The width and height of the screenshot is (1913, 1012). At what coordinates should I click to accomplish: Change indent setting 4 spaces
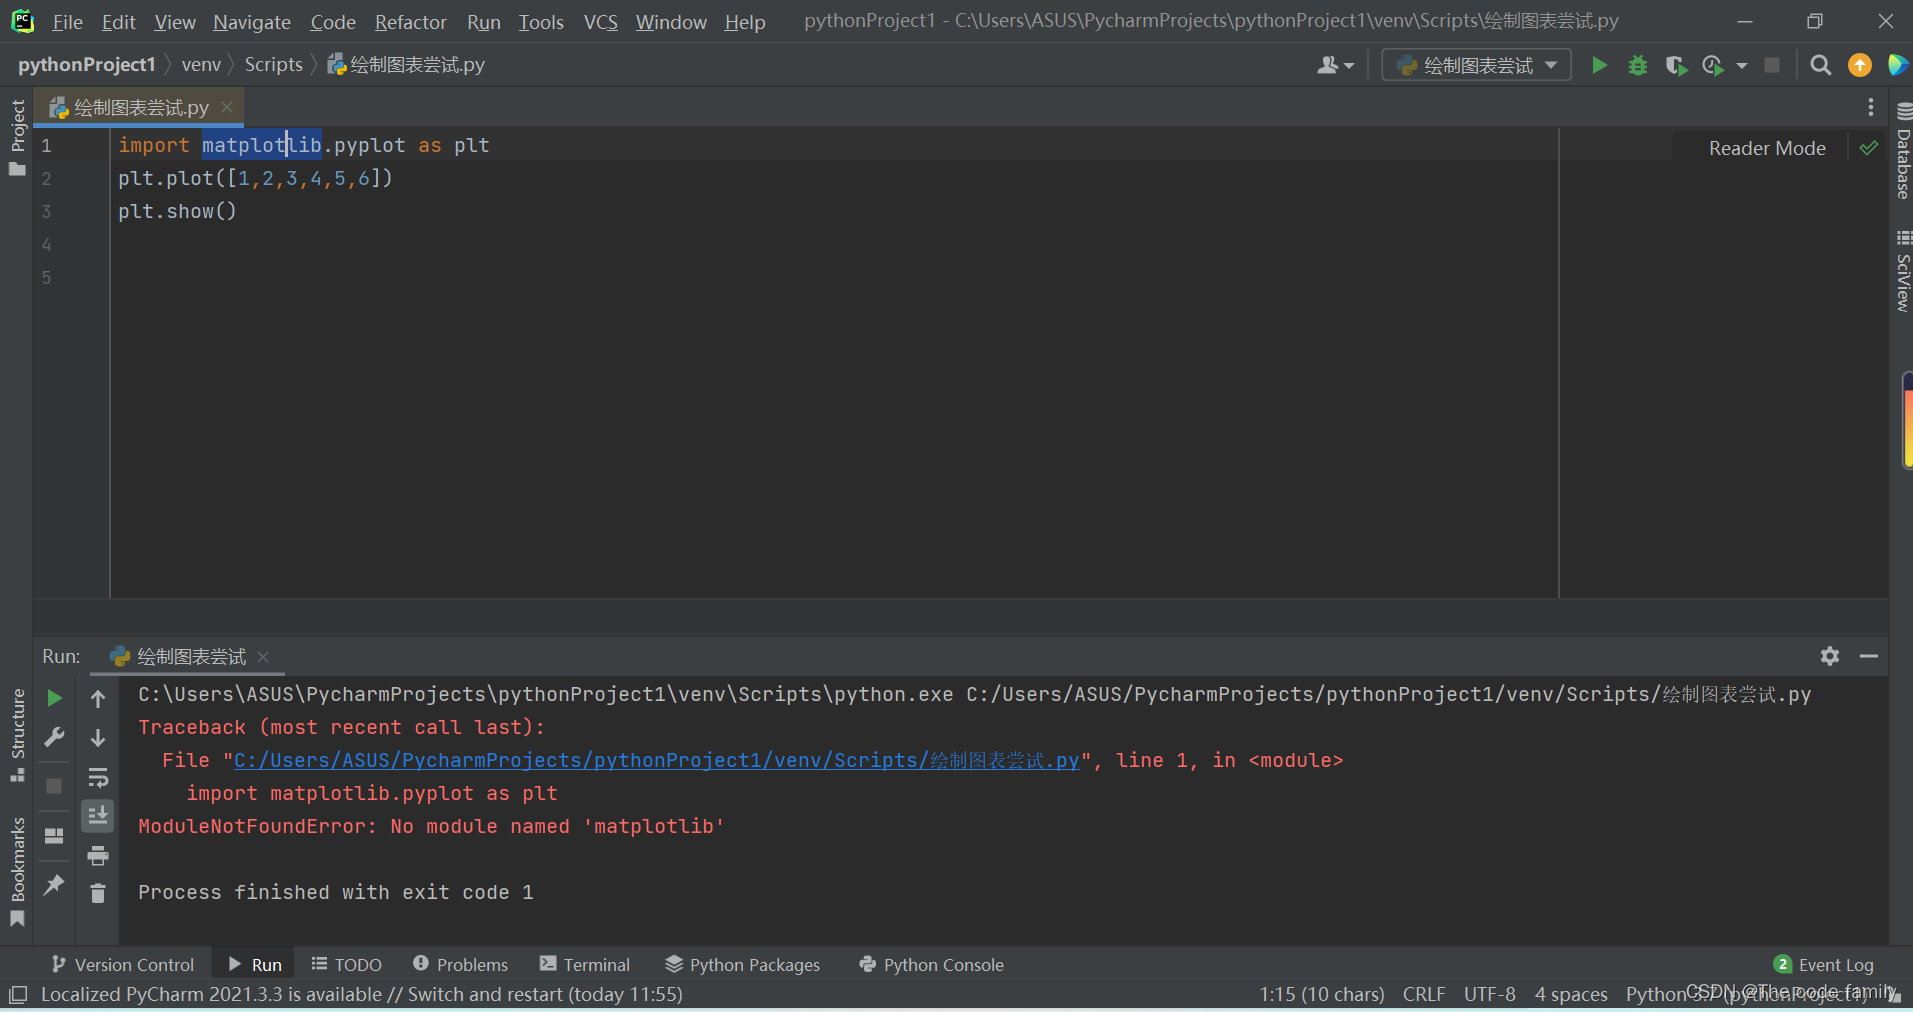(x=1571, y=994)
